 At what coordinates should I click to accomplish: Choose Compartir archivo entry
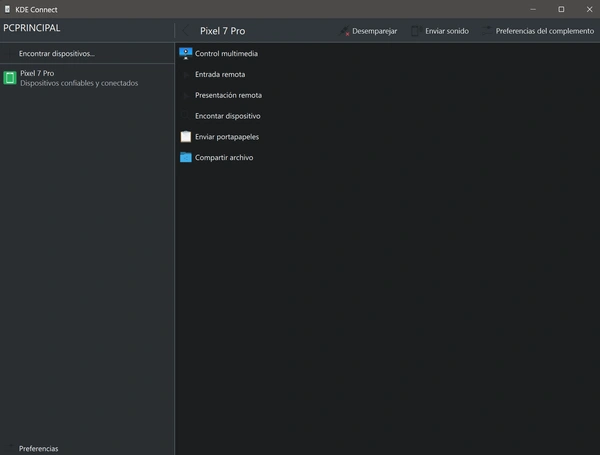[x=387, y=157]
